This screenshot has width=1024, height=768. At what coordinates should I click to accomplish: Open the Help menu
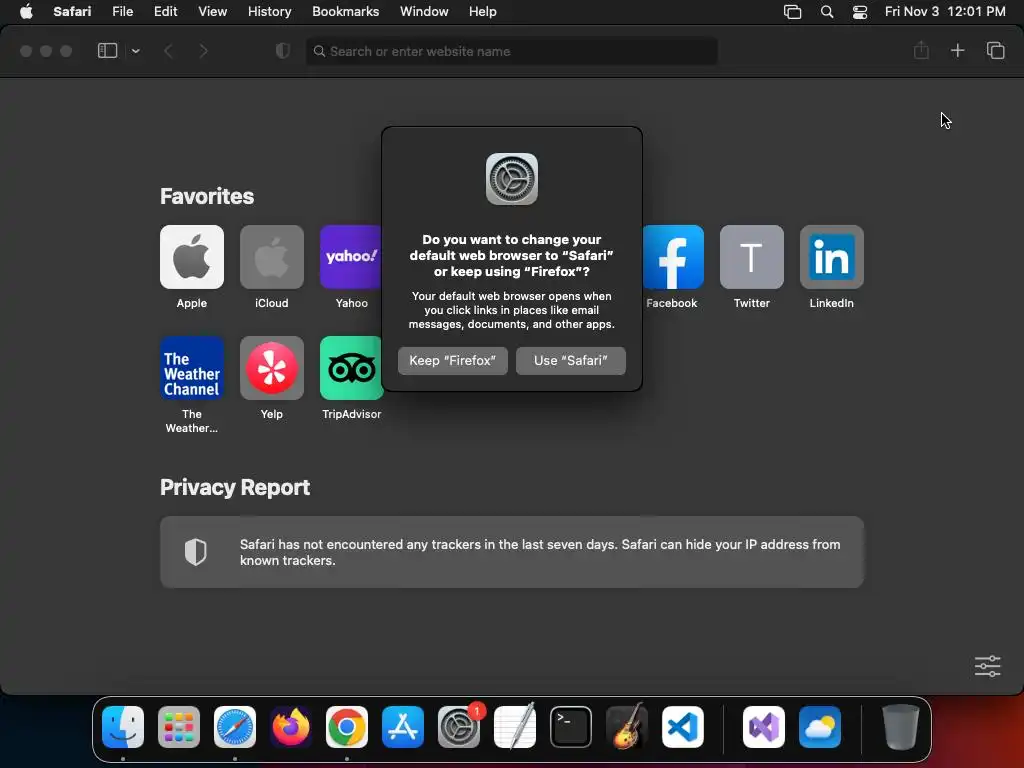(483, 12)
